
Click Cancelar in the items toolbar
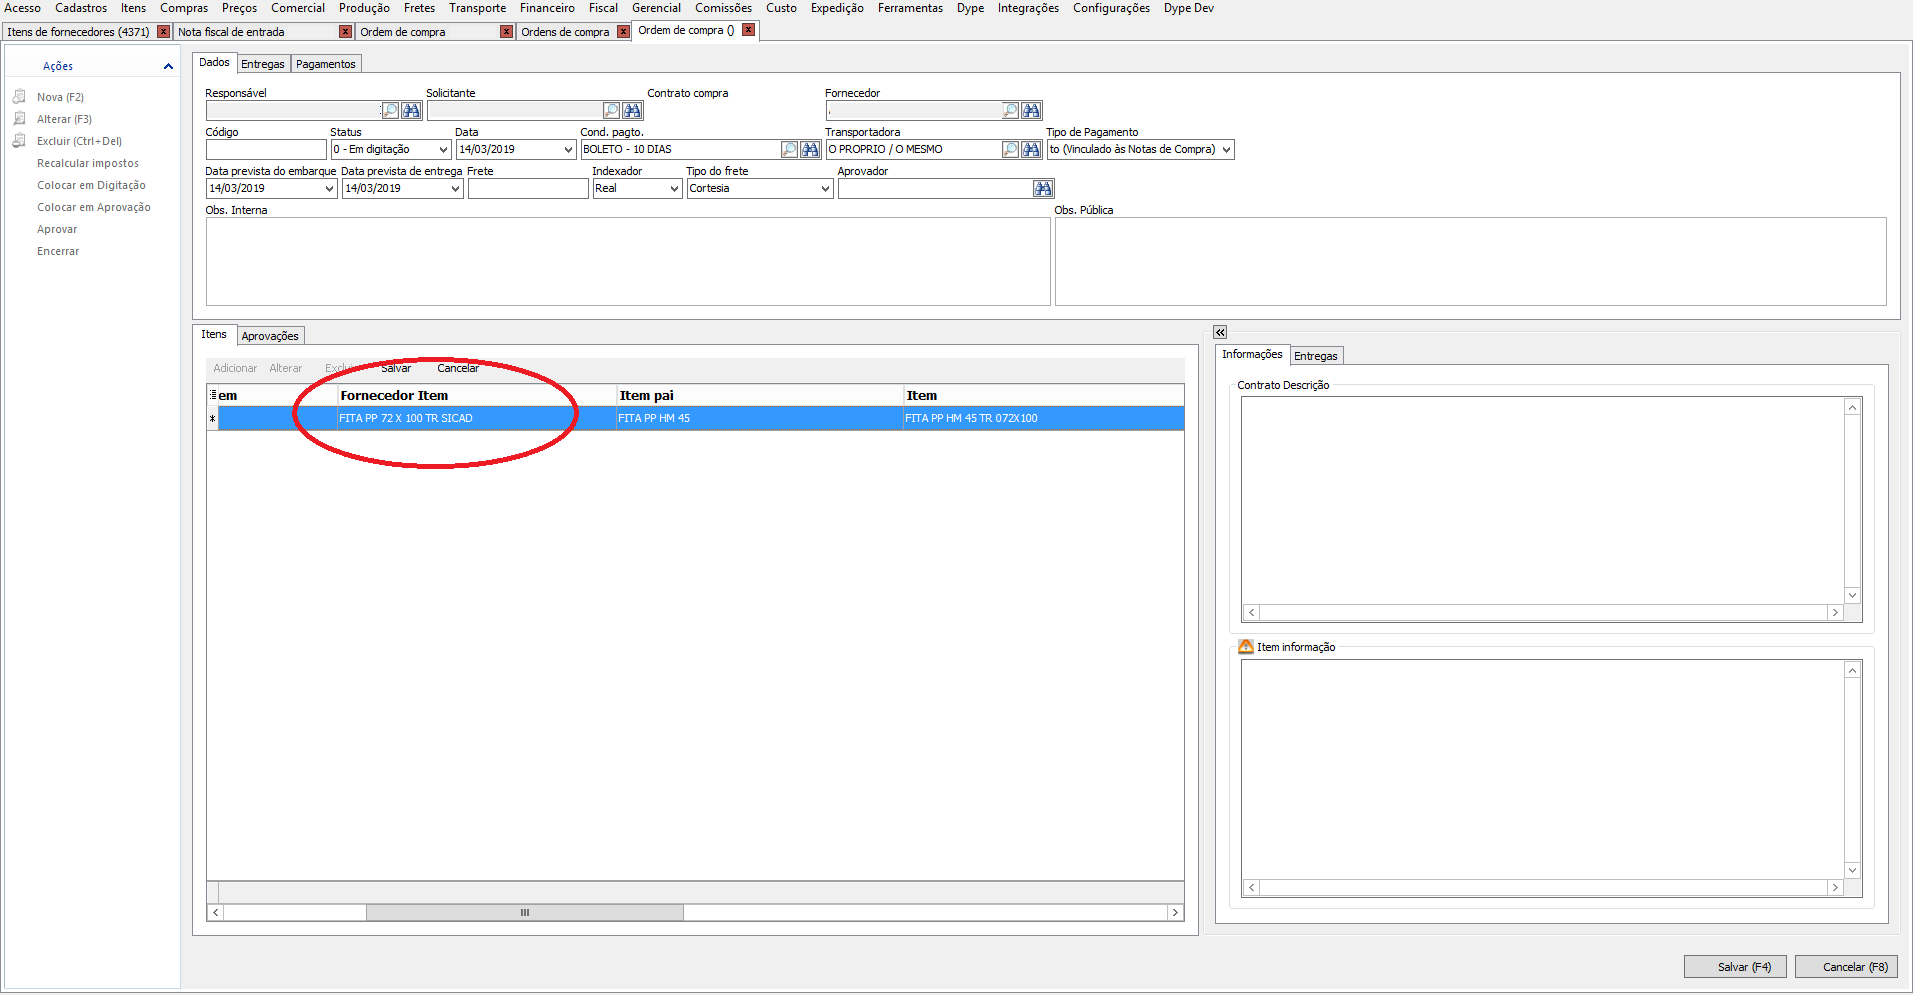(x=458, y=368)
